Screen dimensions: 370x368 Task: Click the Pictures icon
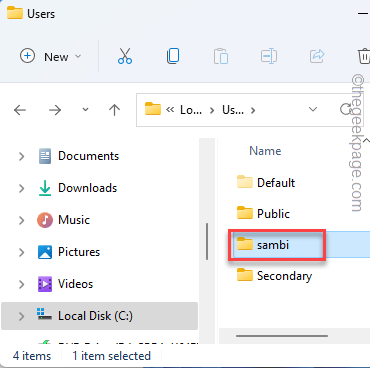45,252
